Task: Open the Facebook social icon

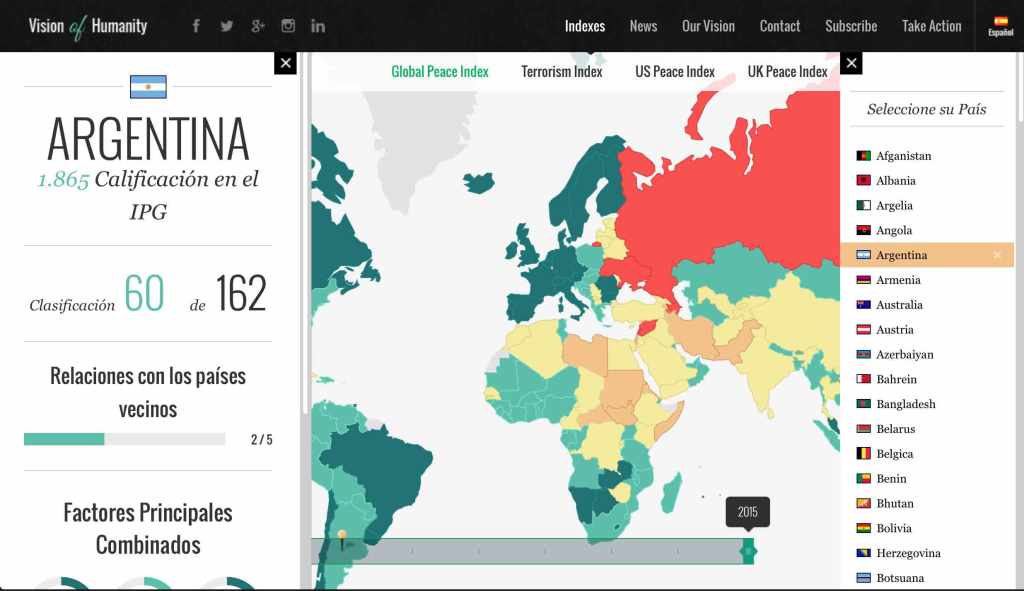Action: pyautogui.click(x=196, y=26)
